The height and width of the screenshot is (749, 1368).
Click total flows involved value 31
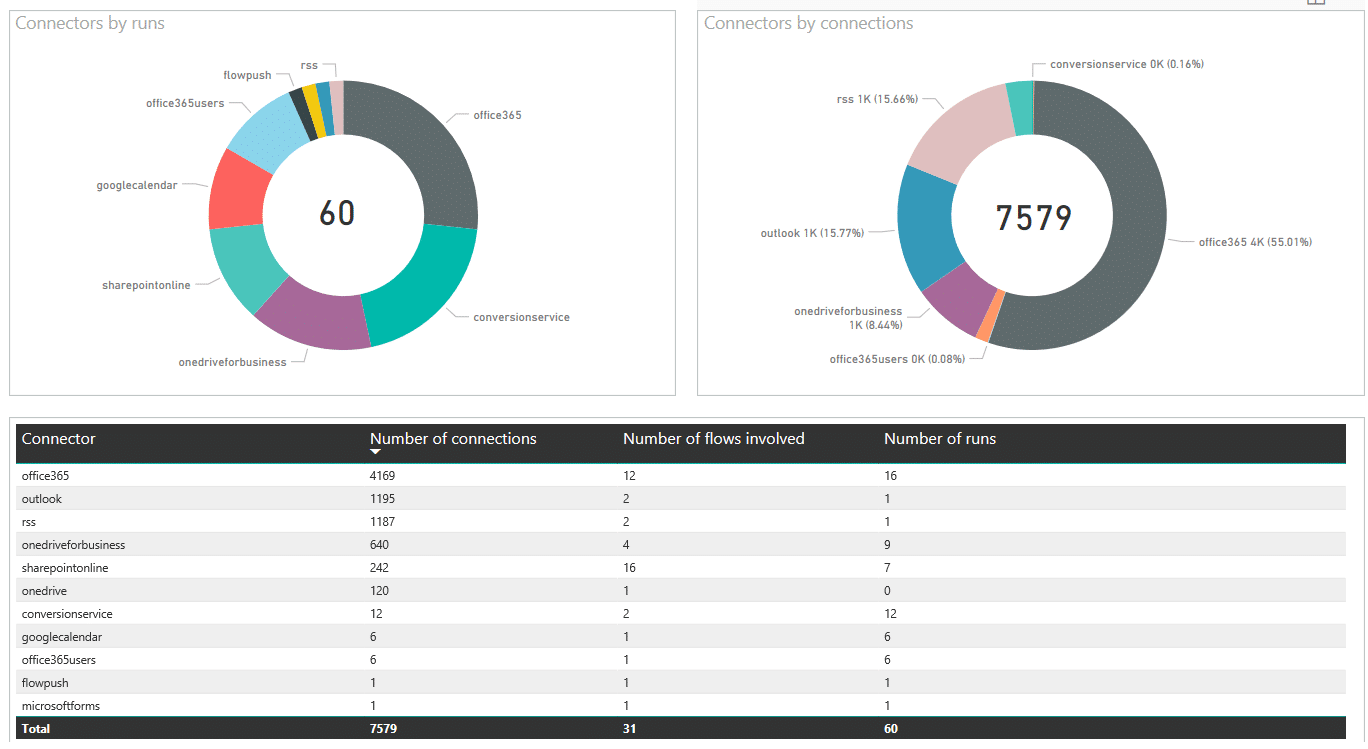pyautogui.click(x=630, y=729)
